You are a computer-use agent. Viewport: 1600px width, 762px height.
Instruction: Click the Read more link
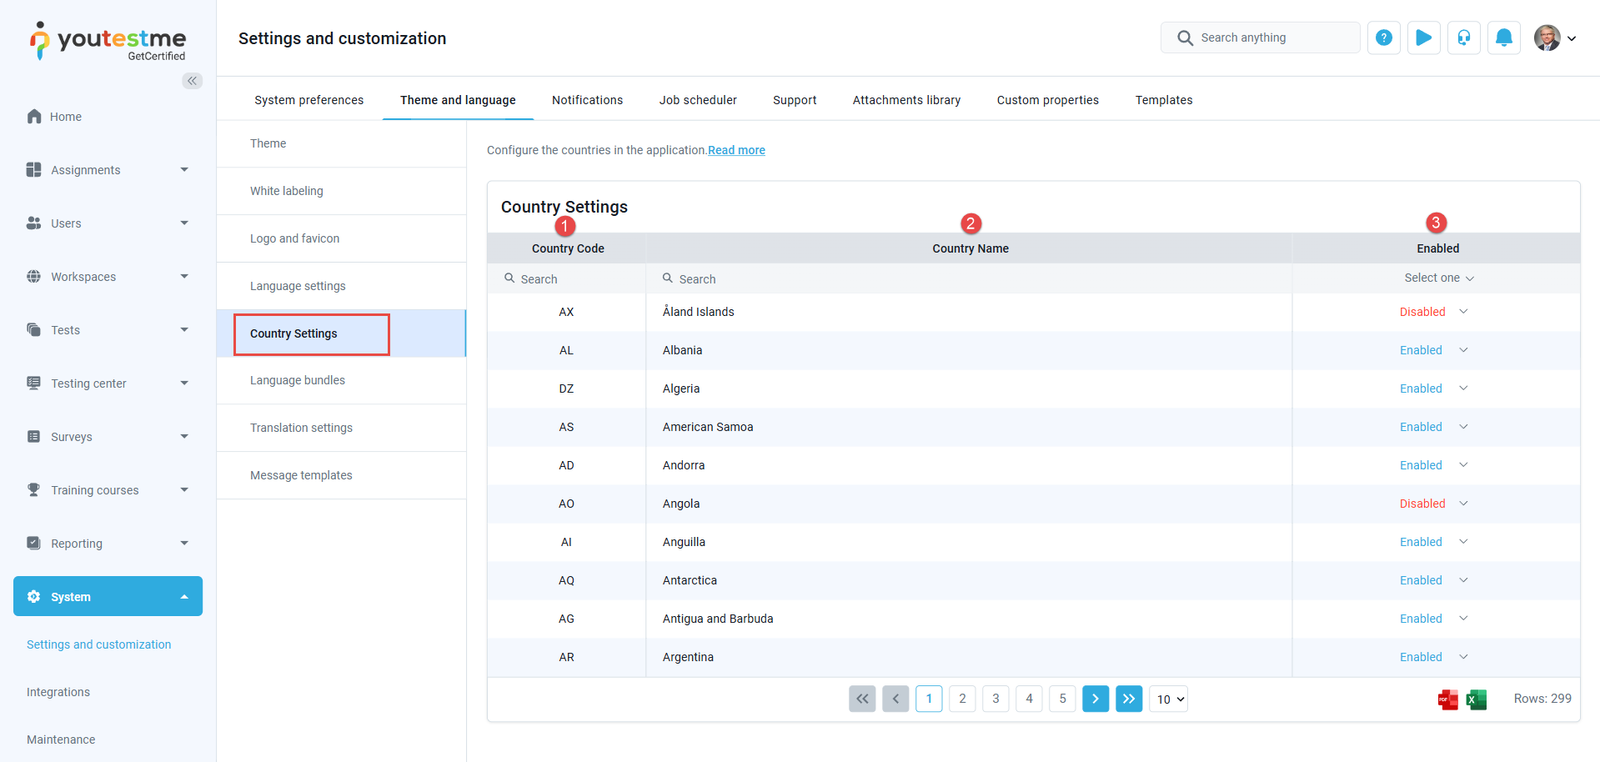point(736,150)
